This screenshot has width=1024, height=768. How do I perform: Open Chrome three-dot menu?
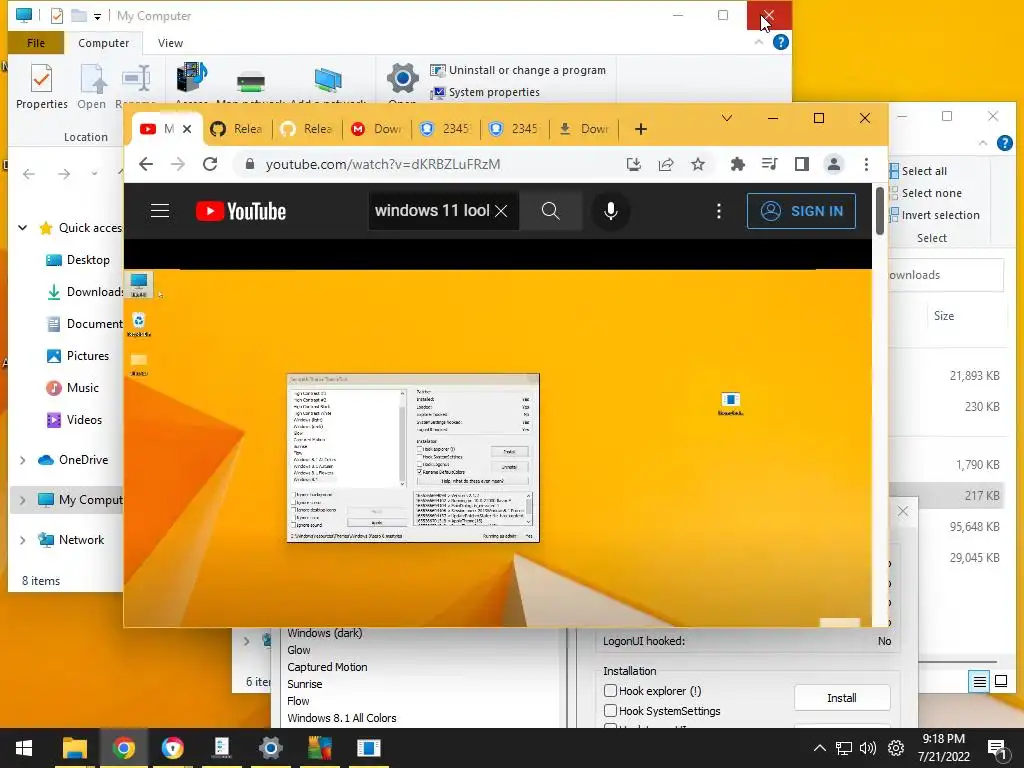(867, 165)
